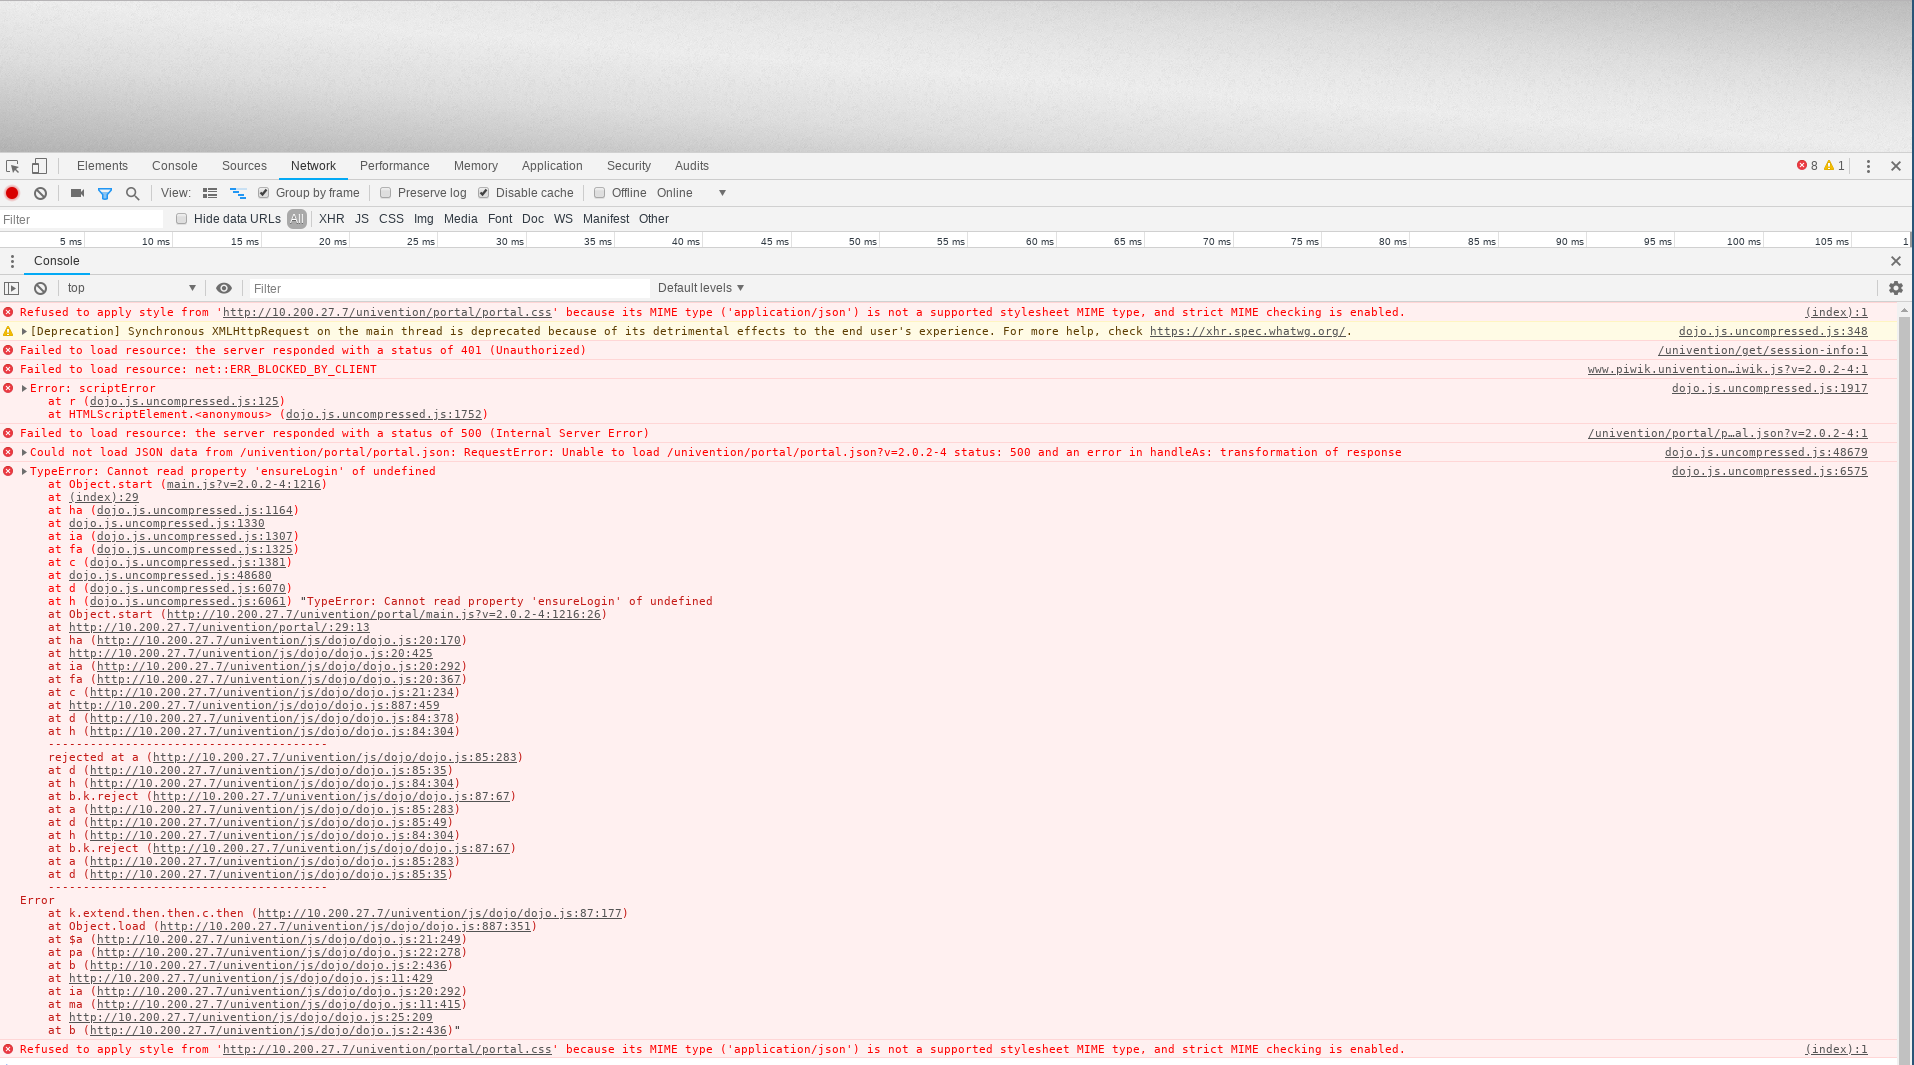Open the Performance tab
Image resolution: width=1914 pixels, height=1065 pixels.
click(394, 166)
